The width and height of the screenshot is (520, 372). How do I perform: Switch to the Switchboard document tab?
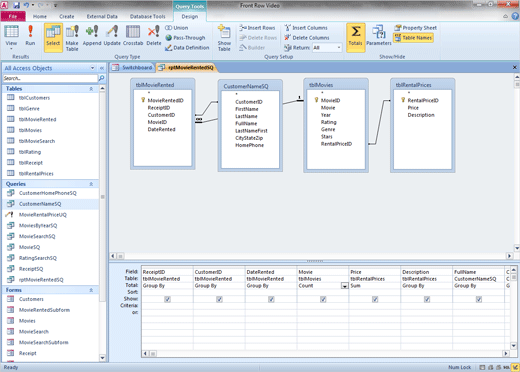click(133, 68)
